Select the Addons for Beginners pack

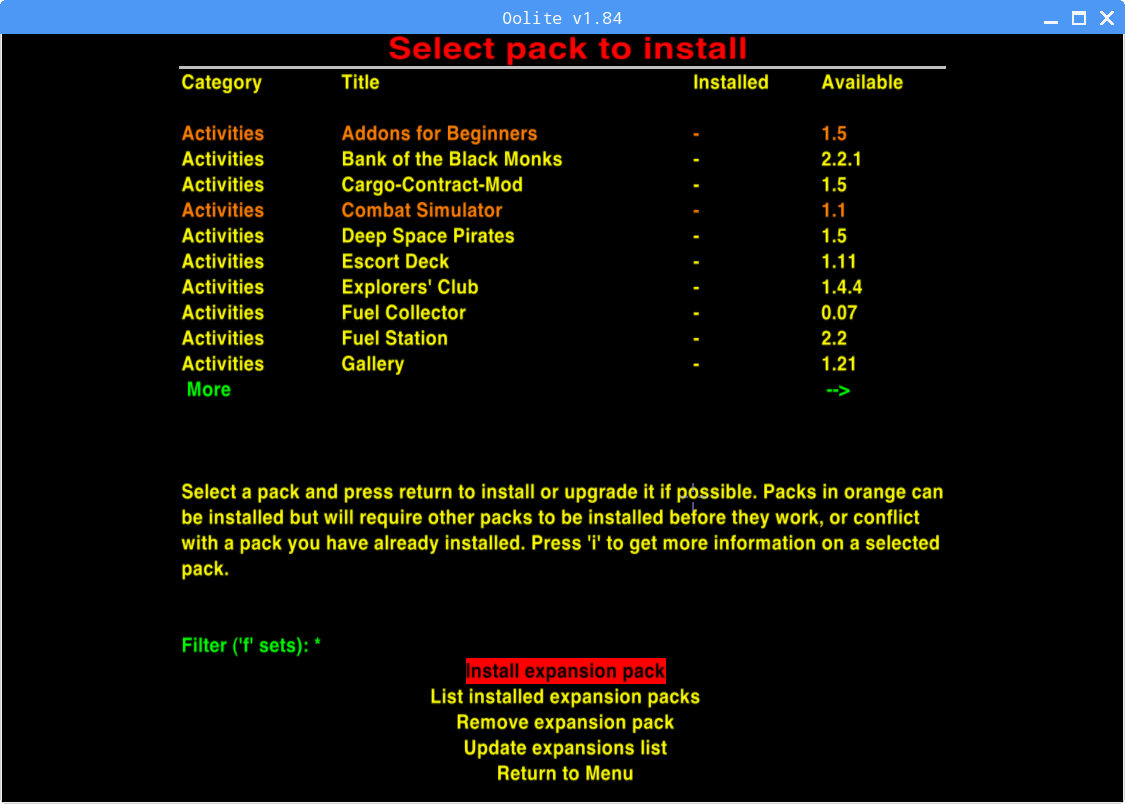pos(439,134)
